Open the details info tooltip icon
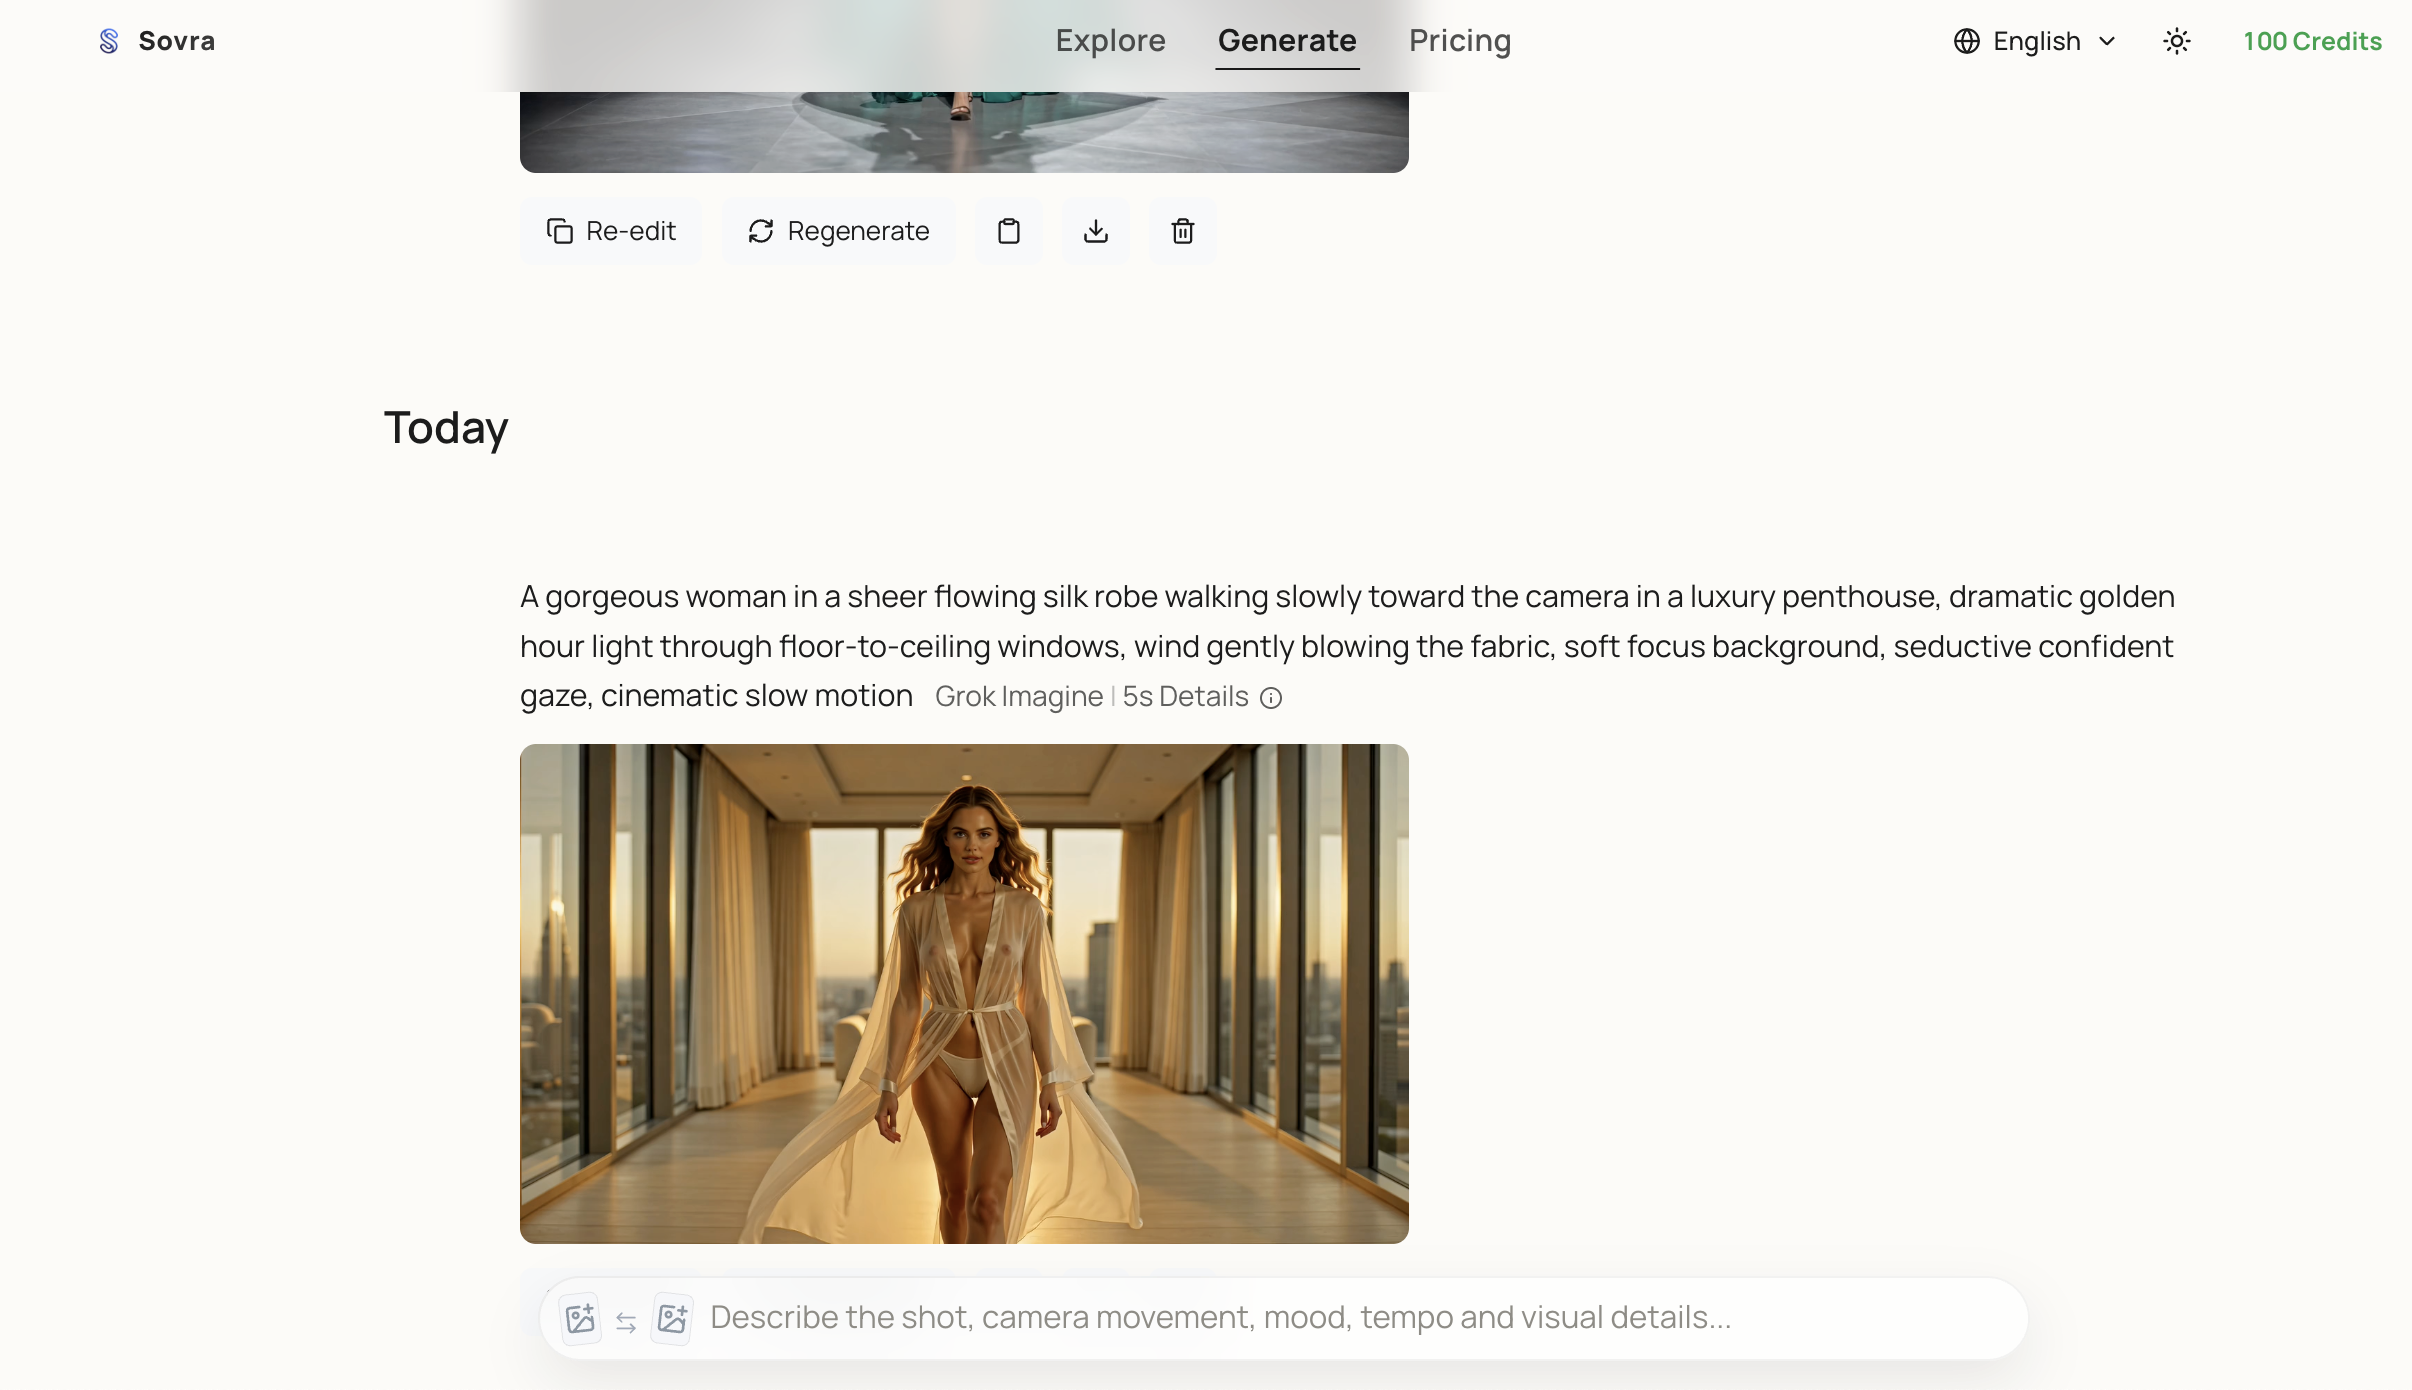 click(1270, 697)
